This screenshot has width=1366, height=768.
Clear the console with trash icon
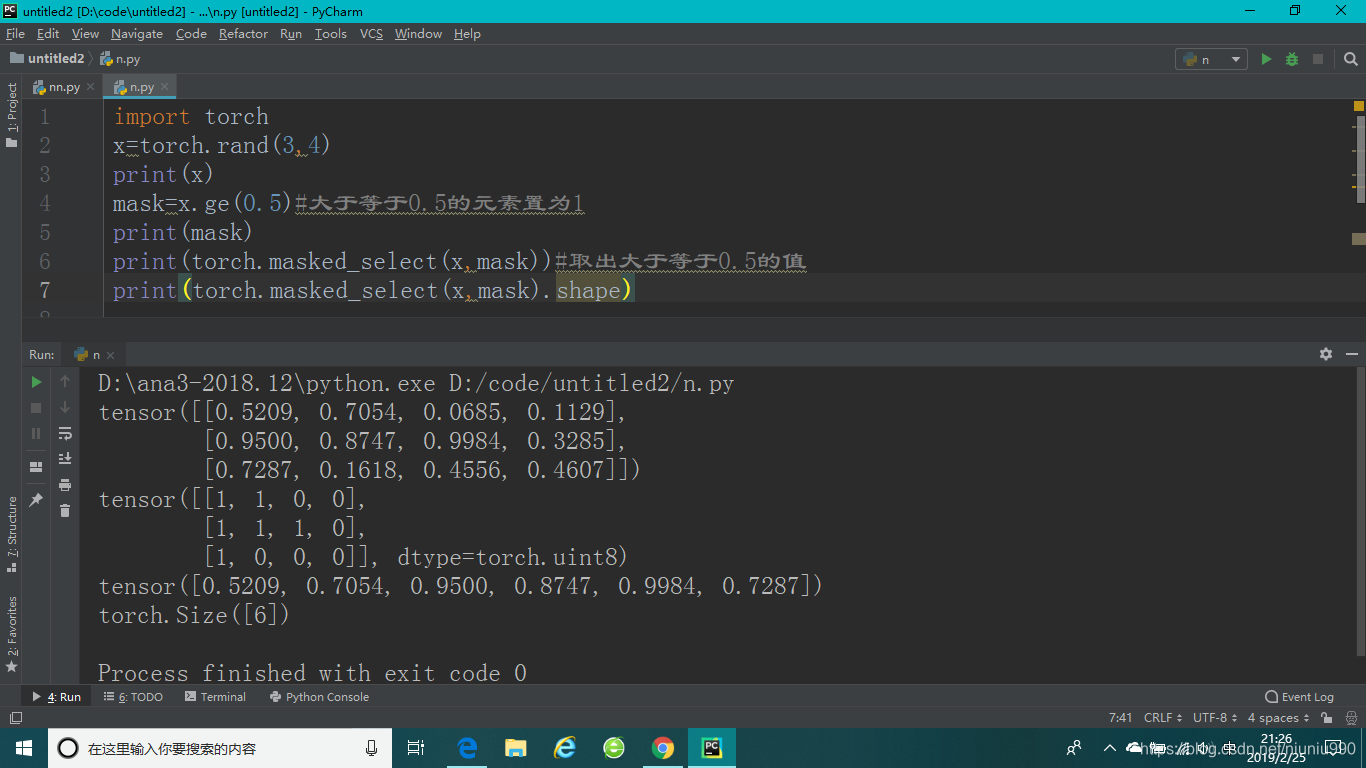[x=65, y=511]
